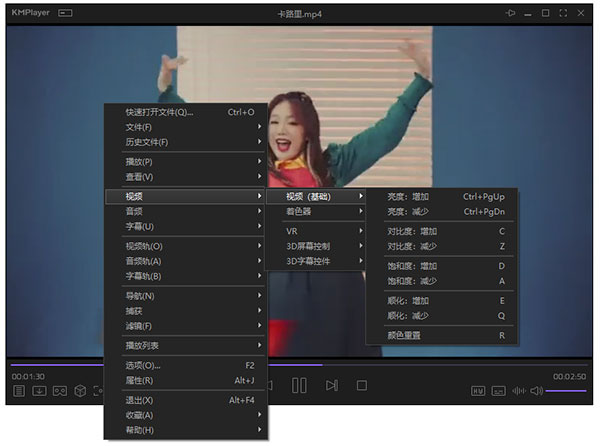Choose 对比度: 增加 option
Image resolution: width=600 pixels, height=446 pixels.
[442, 231]
